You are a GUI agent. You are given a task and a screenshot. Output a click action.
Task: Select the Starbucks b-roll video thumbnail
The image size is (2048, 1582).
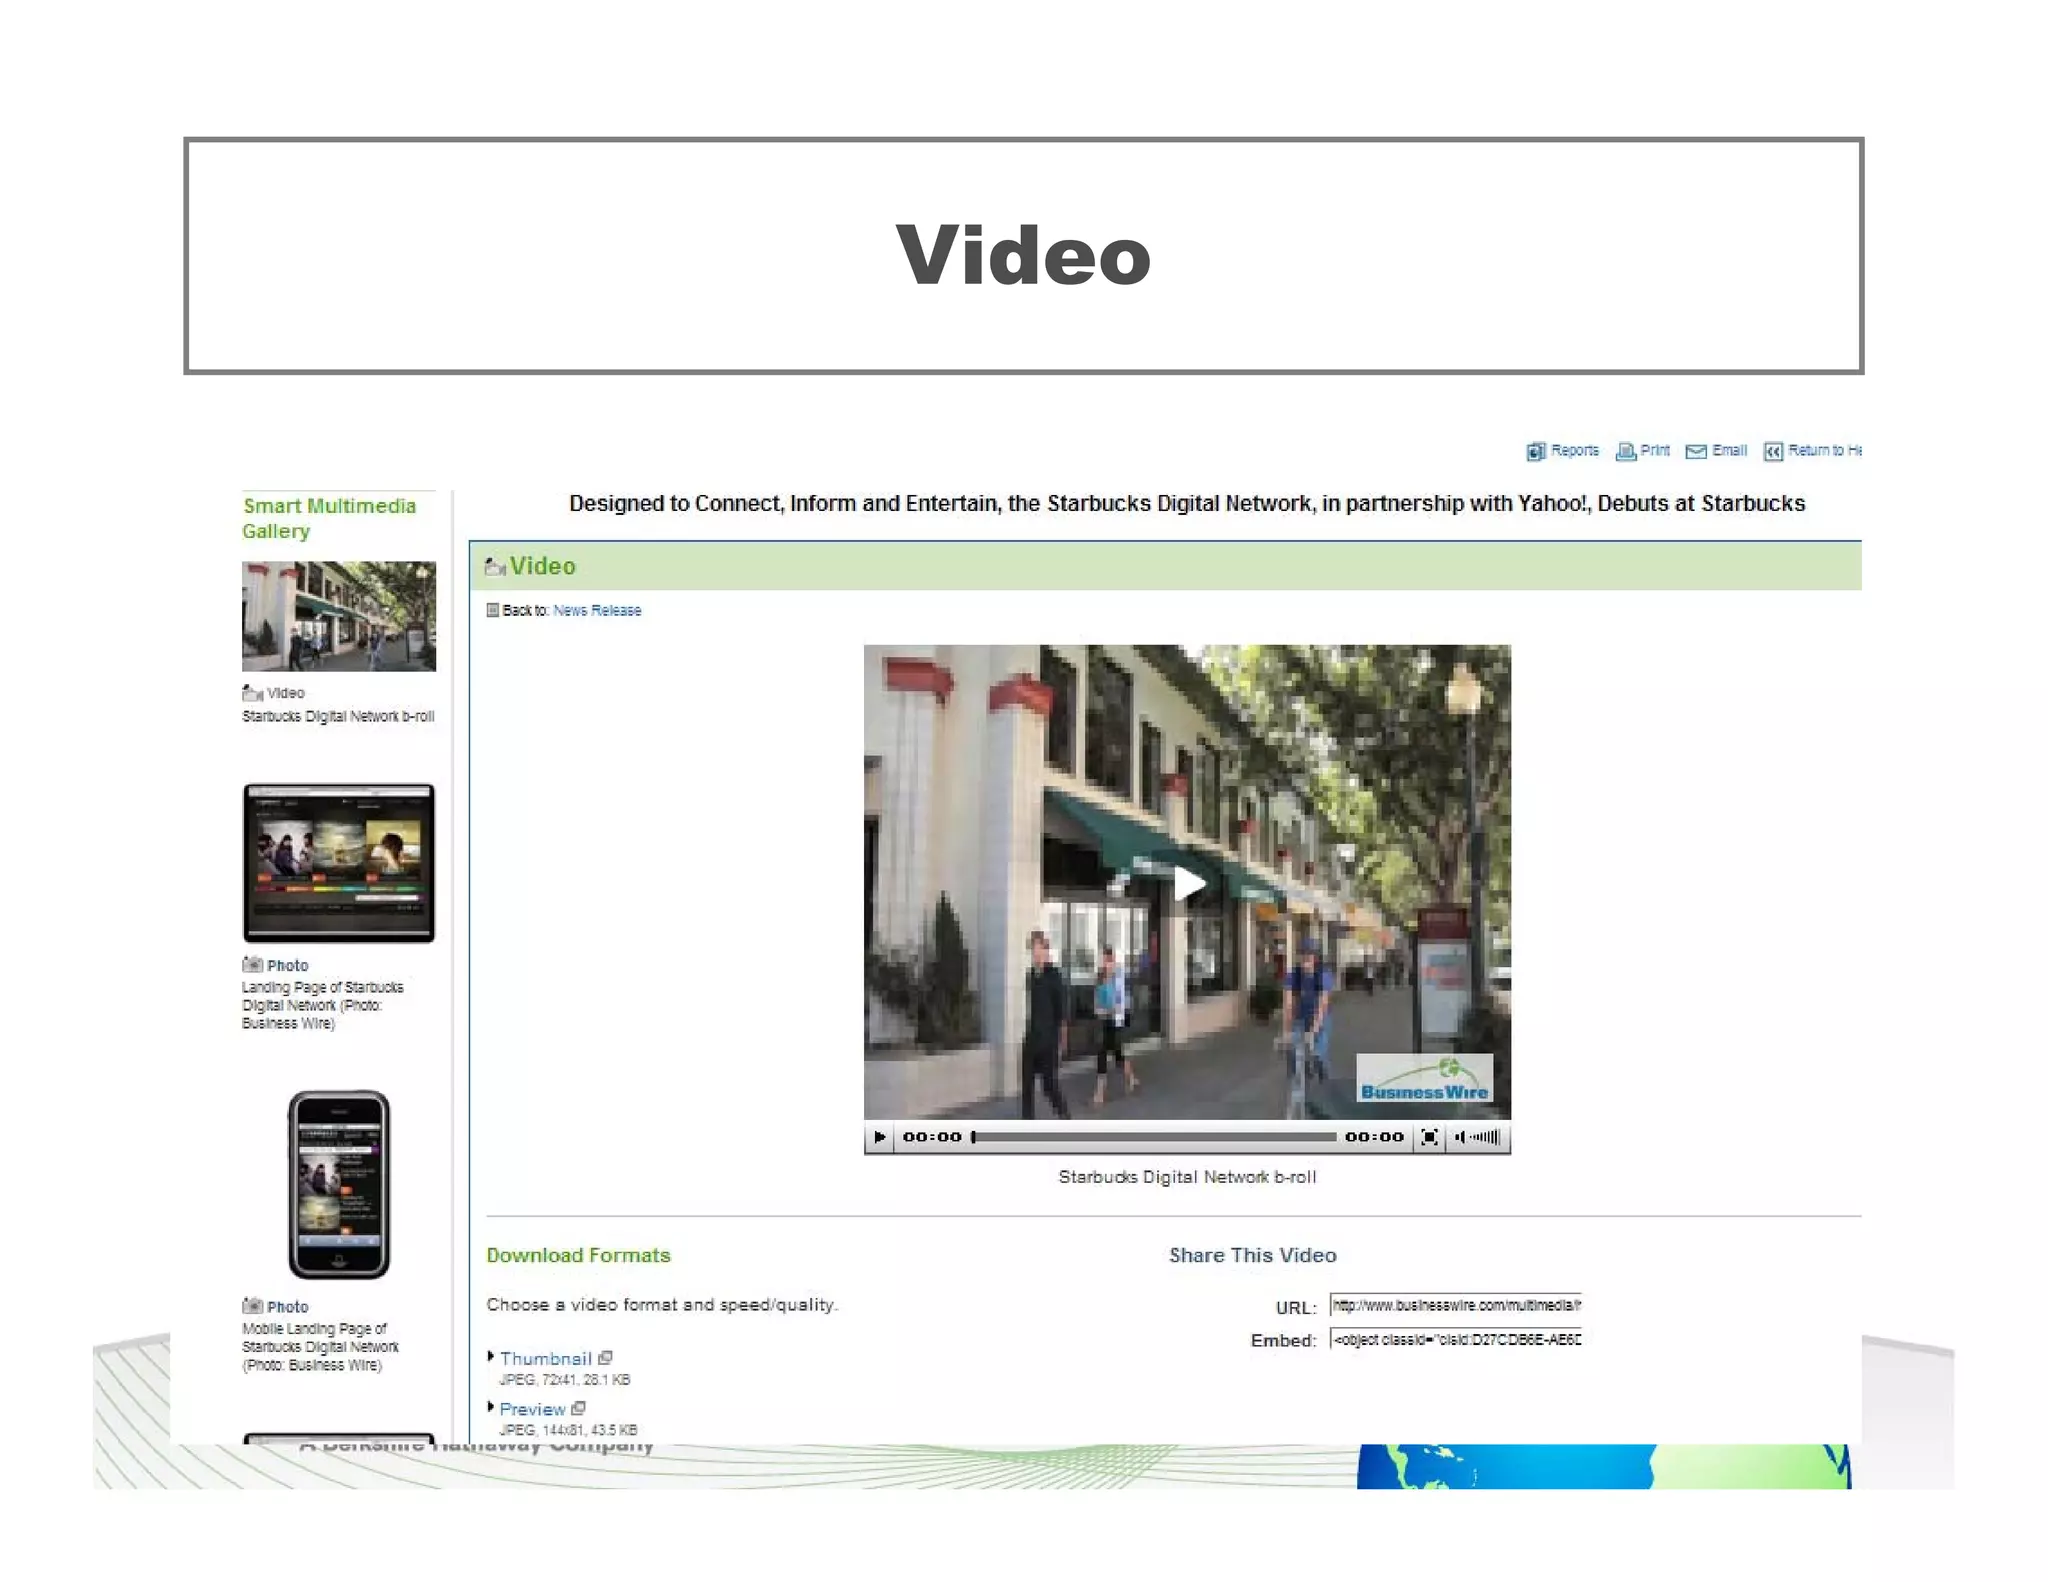coord(339,616)
